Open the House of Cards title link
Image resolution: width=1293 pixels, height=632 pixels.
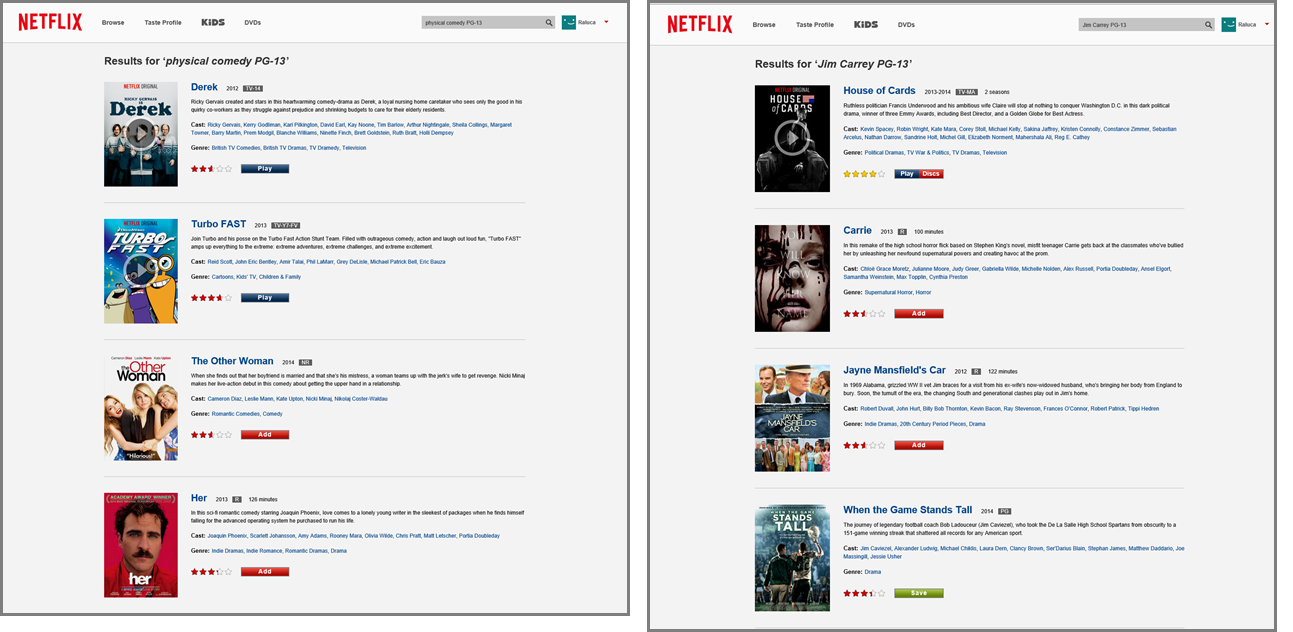[x=879, y=91]
